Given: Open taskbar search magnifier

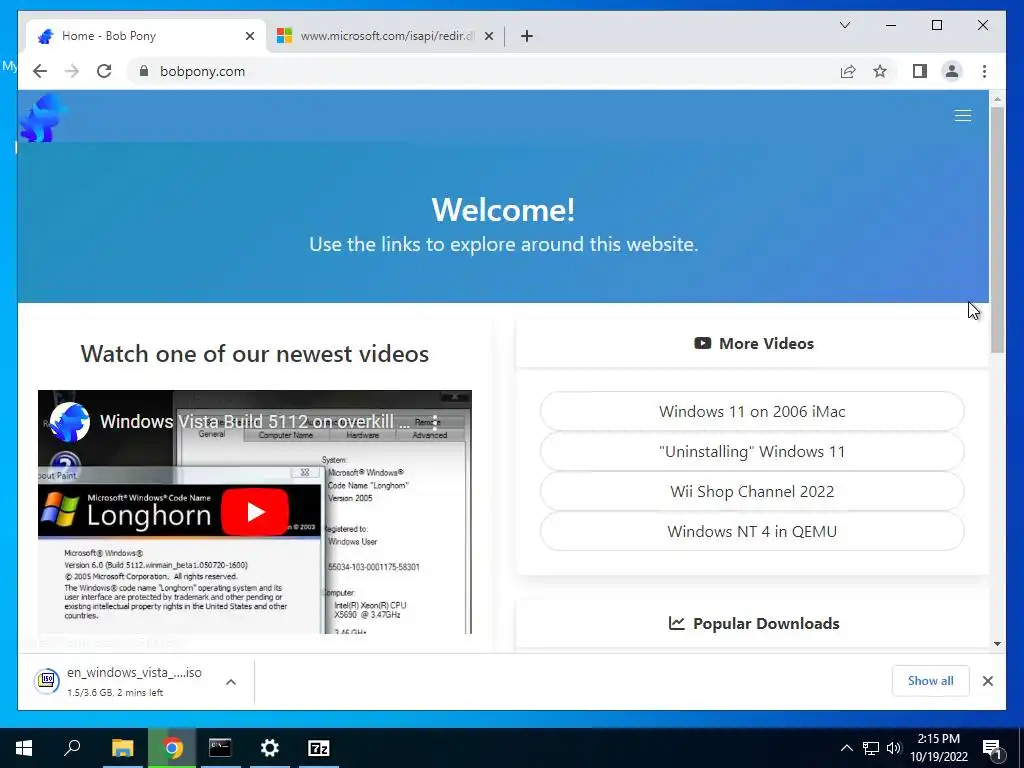Looking at the screenshot, I should [72, 748].
